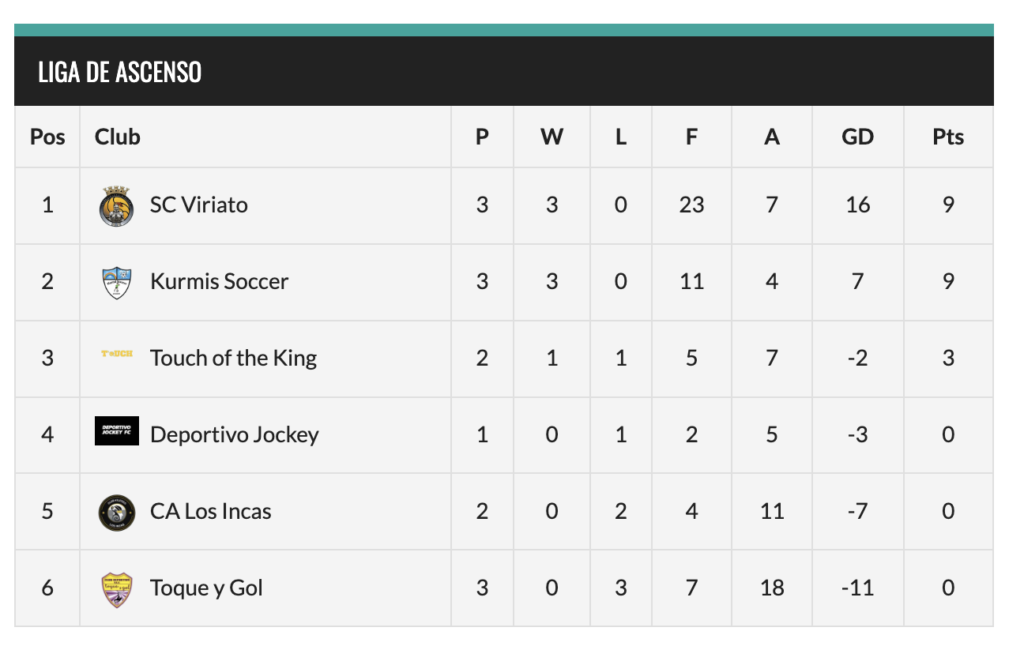This screenshot has width=1024, height=665.
Task: Click SC Viriato's goals-for value 23
Action: coord(691,205)
